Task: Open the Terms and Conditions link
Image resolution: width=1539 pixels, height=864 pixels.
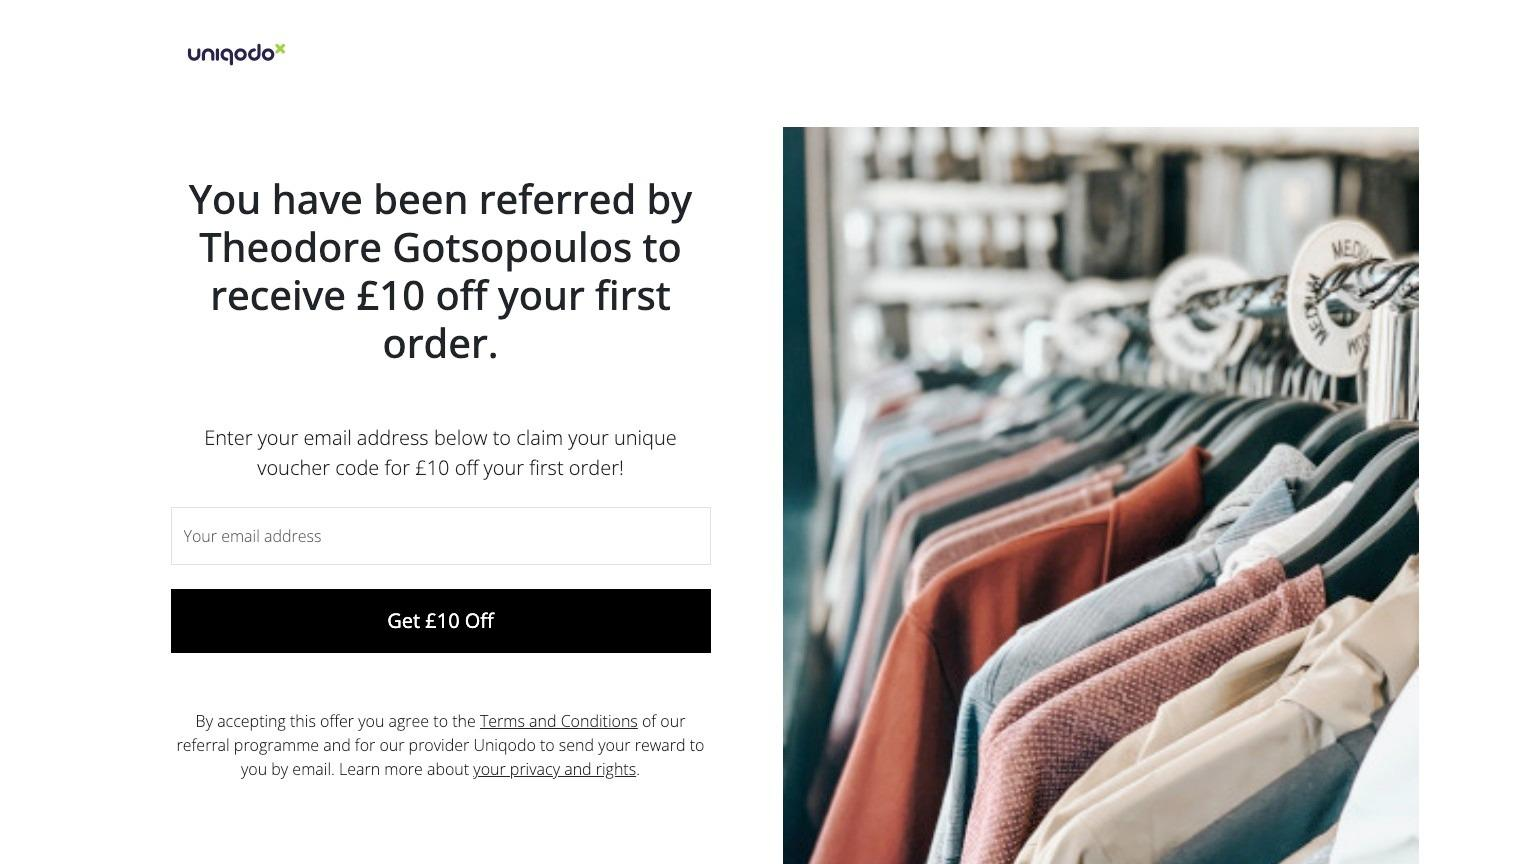Action: 558,721
